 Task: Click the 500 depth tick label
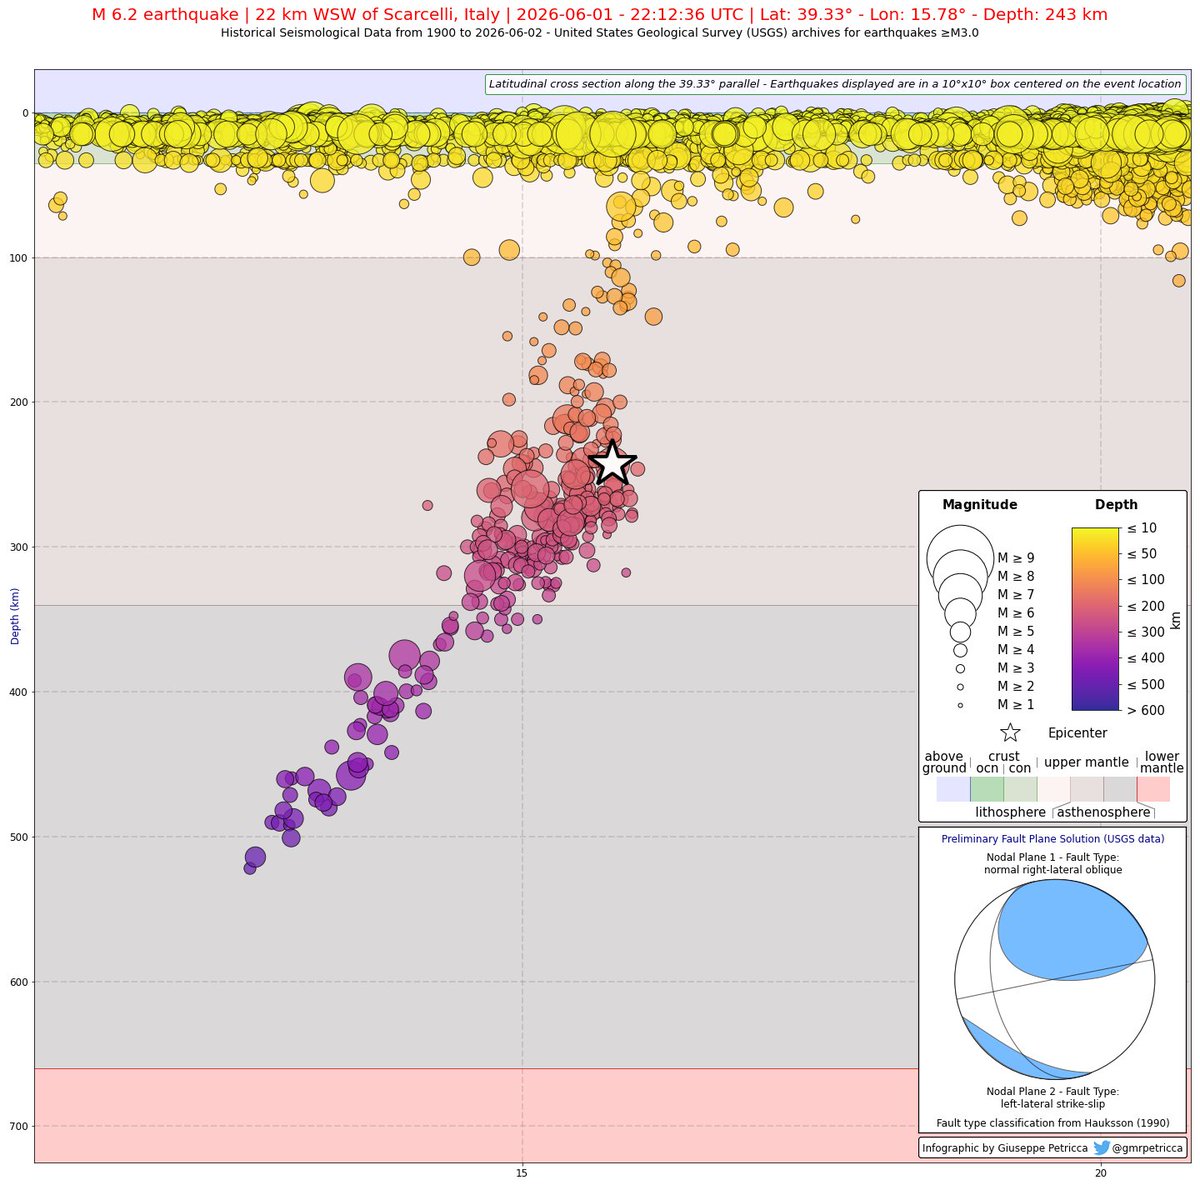click(19, 837)
